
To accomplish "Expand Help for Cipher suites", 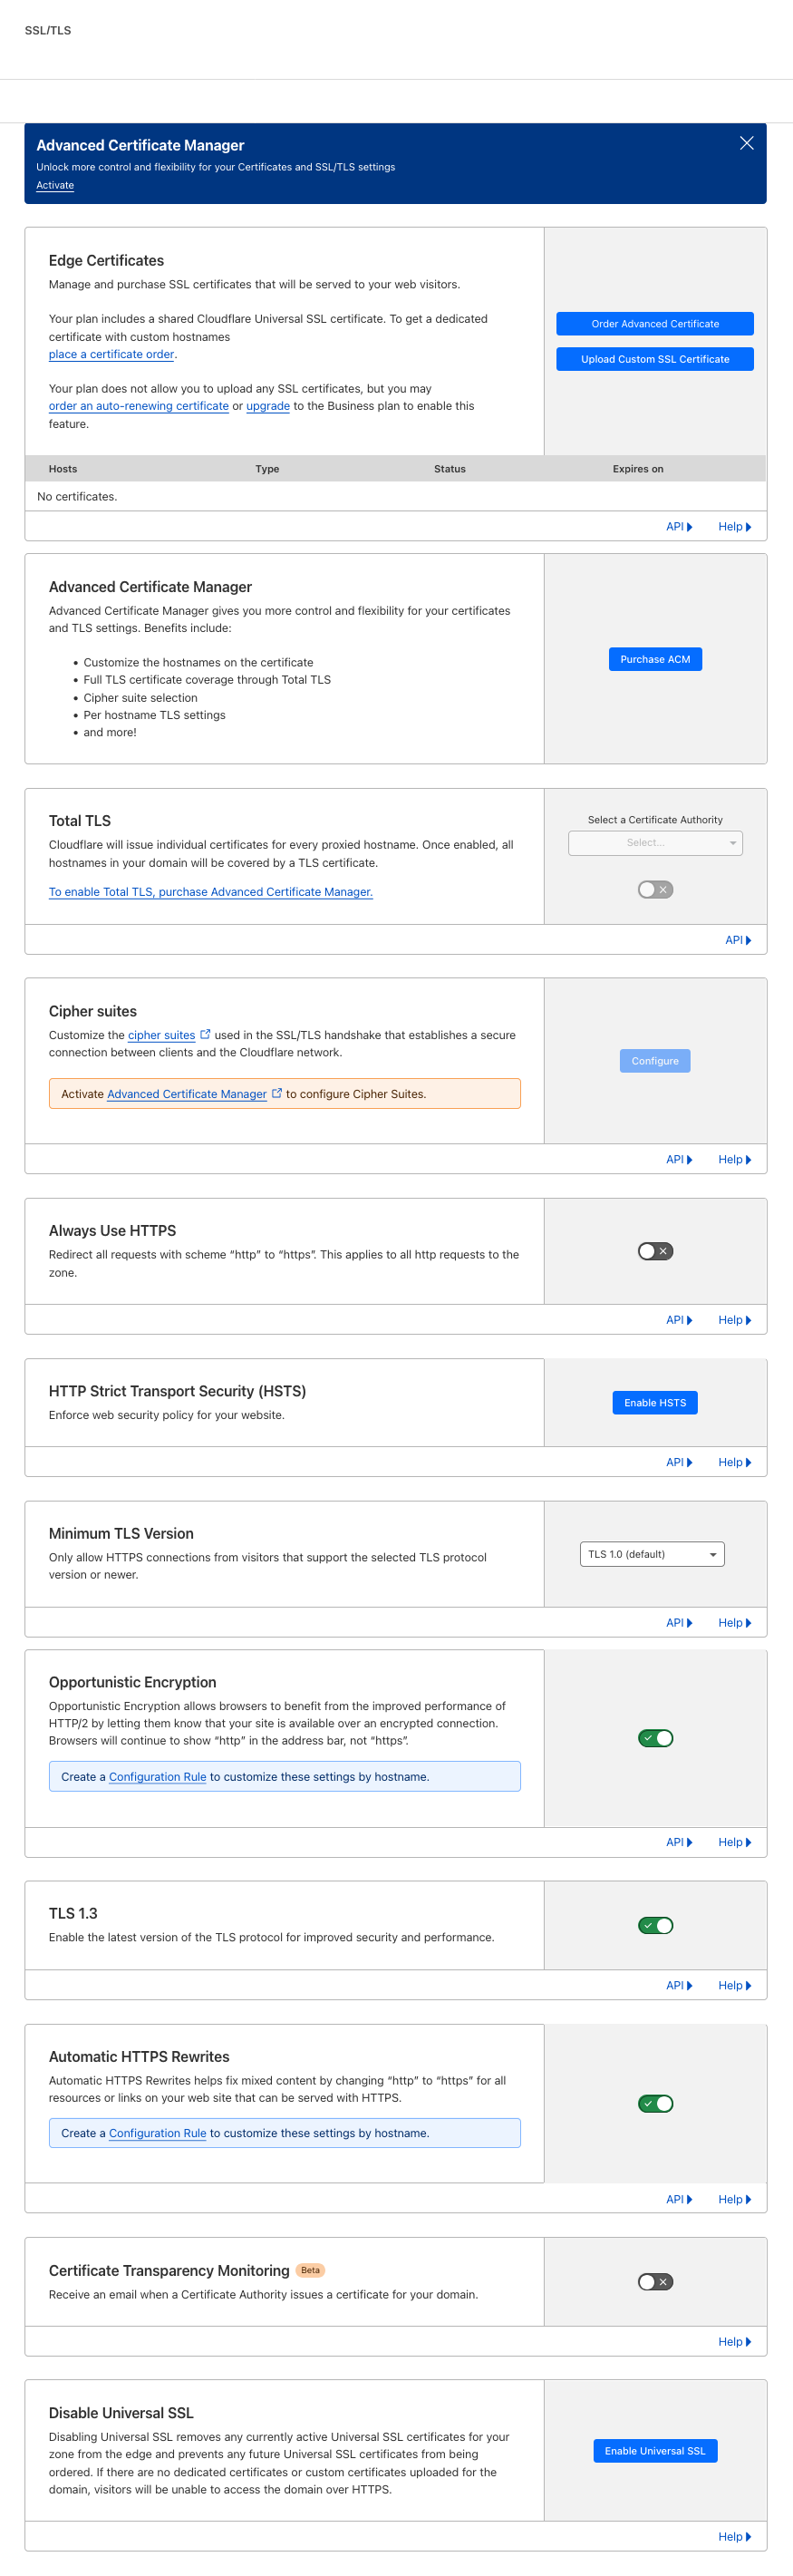I will point(735,1160).
